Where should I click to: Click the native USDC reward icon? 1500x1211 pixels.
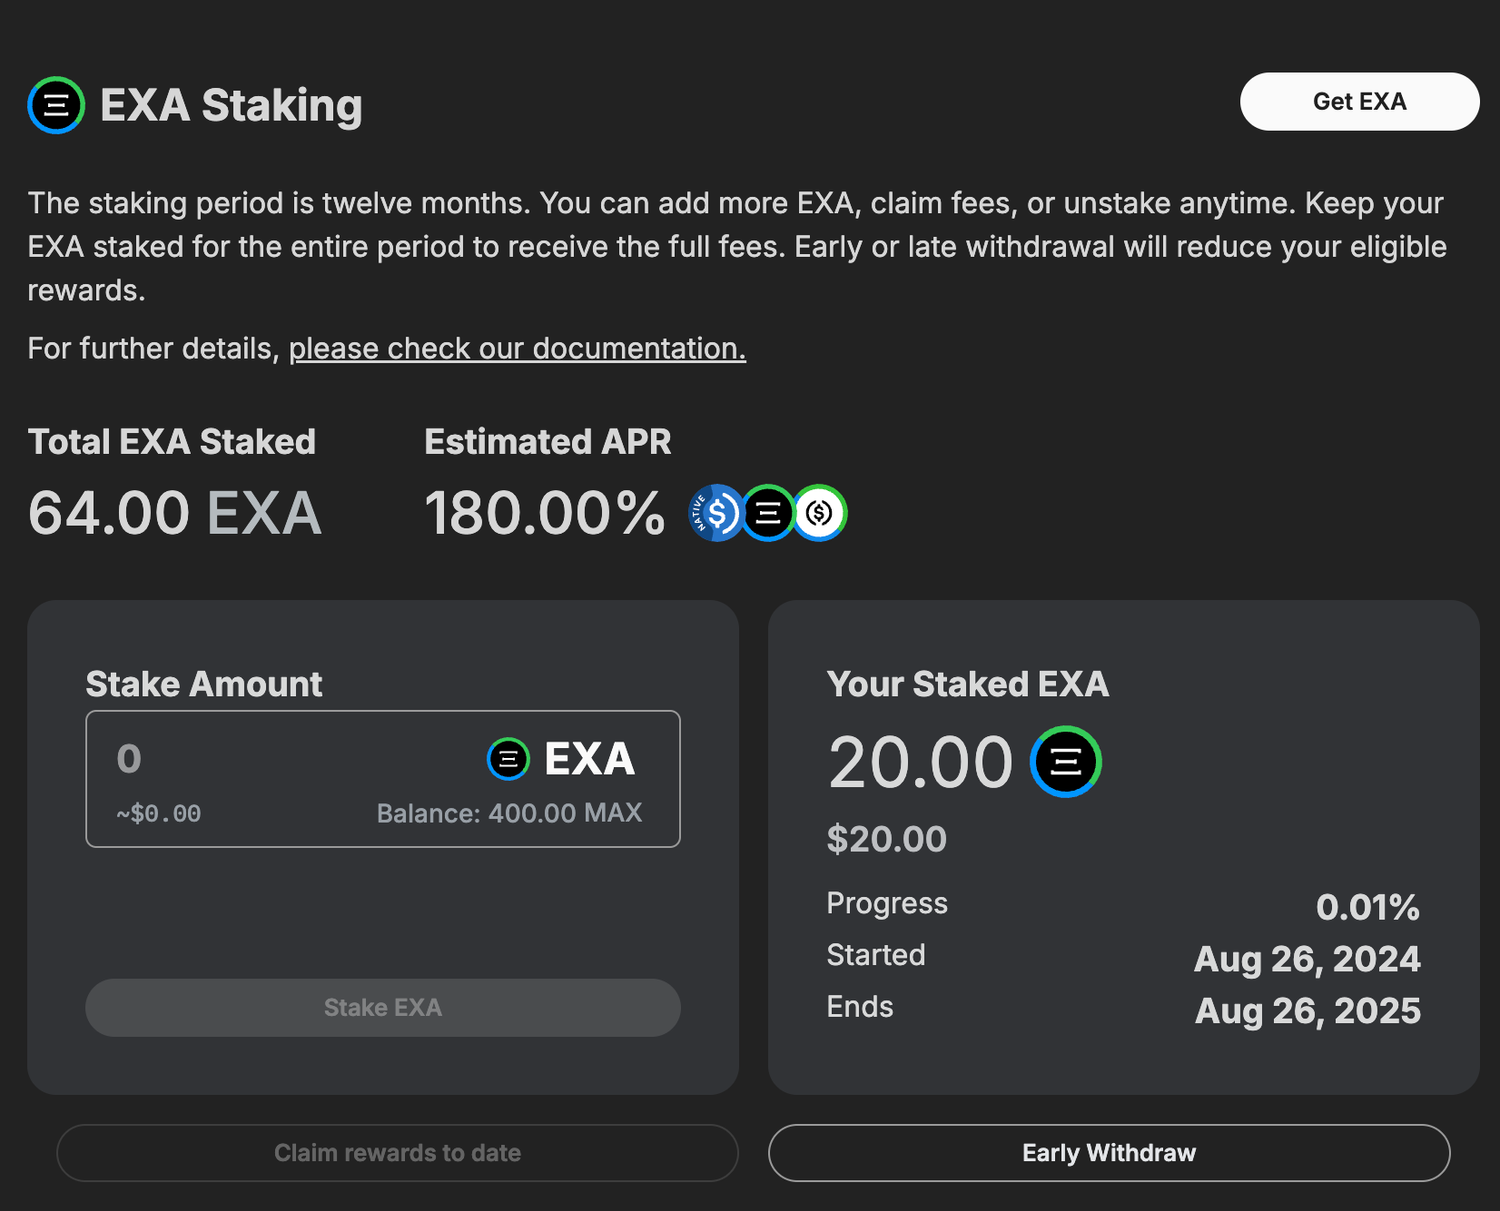(x=715, y=513)
